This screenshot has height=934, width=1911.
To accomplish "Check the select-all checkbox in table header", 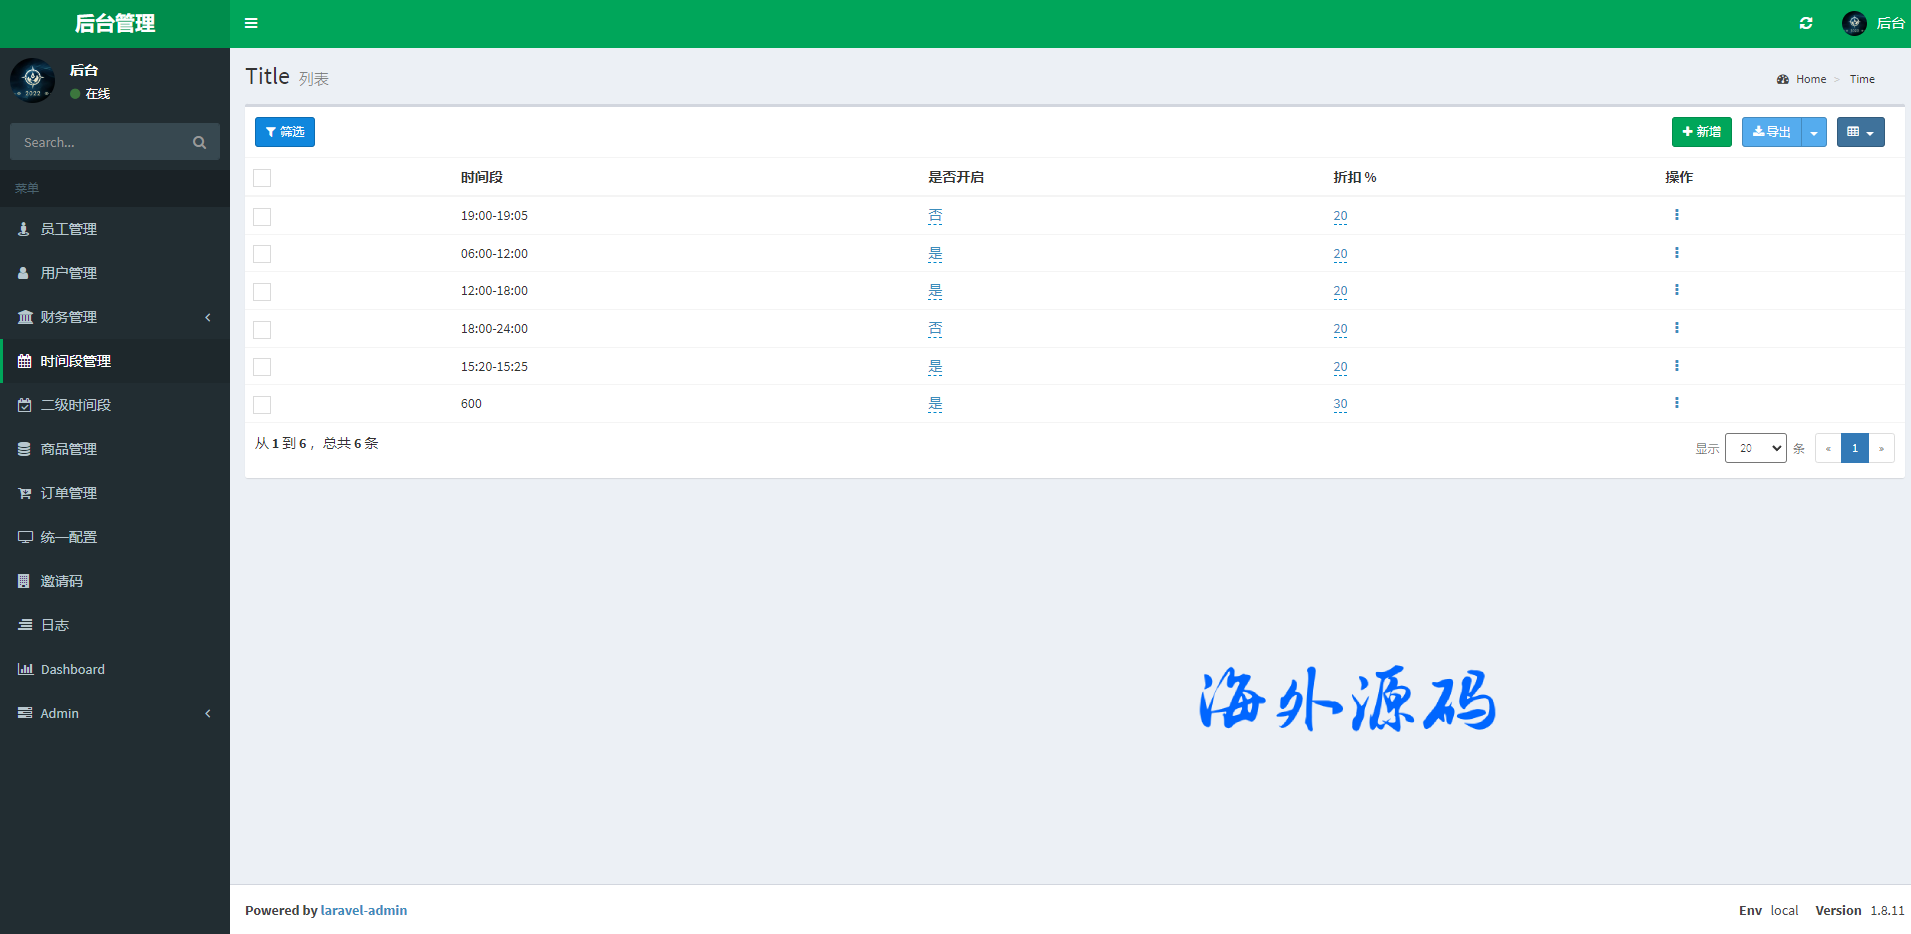I will (x=262, y=178).
